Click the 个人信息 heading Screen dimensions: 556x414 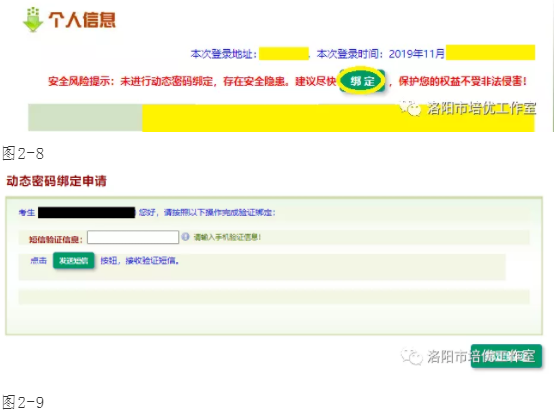[82, 20]
